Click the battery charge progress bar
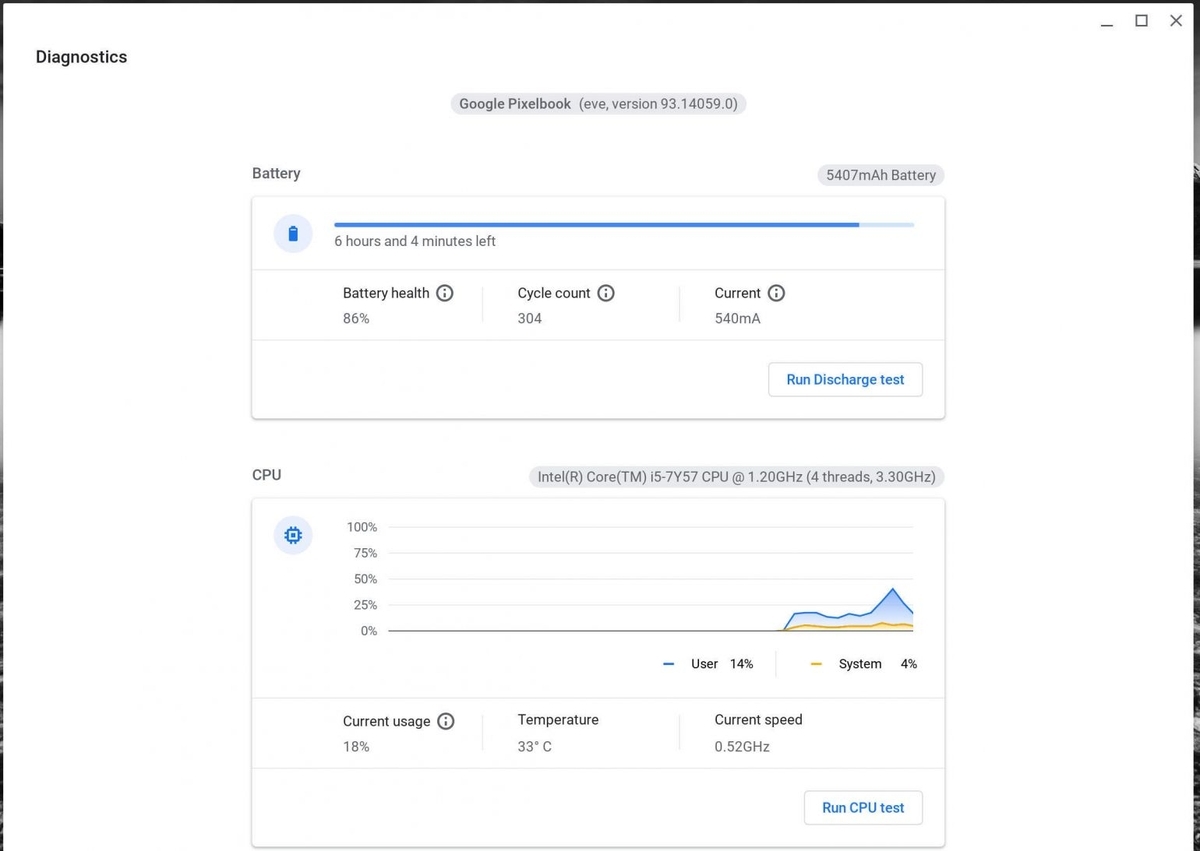 tap(624, 224)
